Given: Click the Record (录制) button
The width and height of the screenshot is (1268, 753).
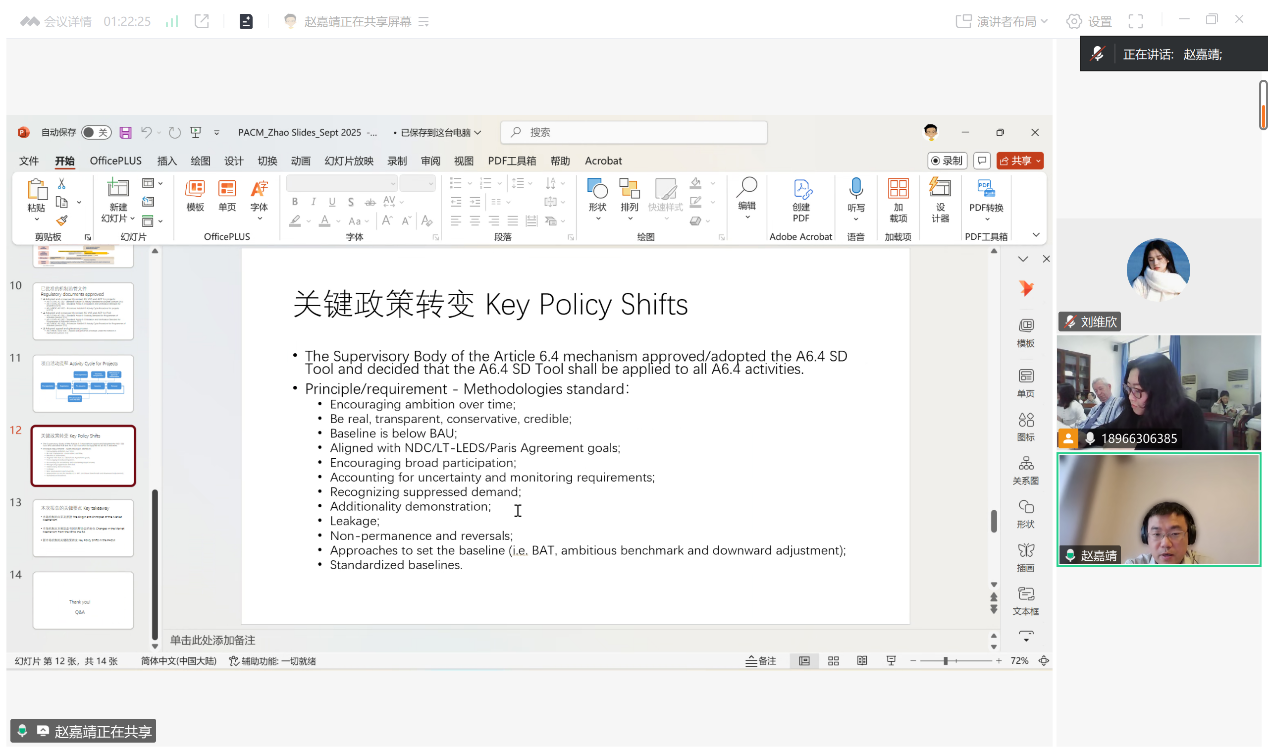Looking at the screenshot, I should (x=946, y=160).
